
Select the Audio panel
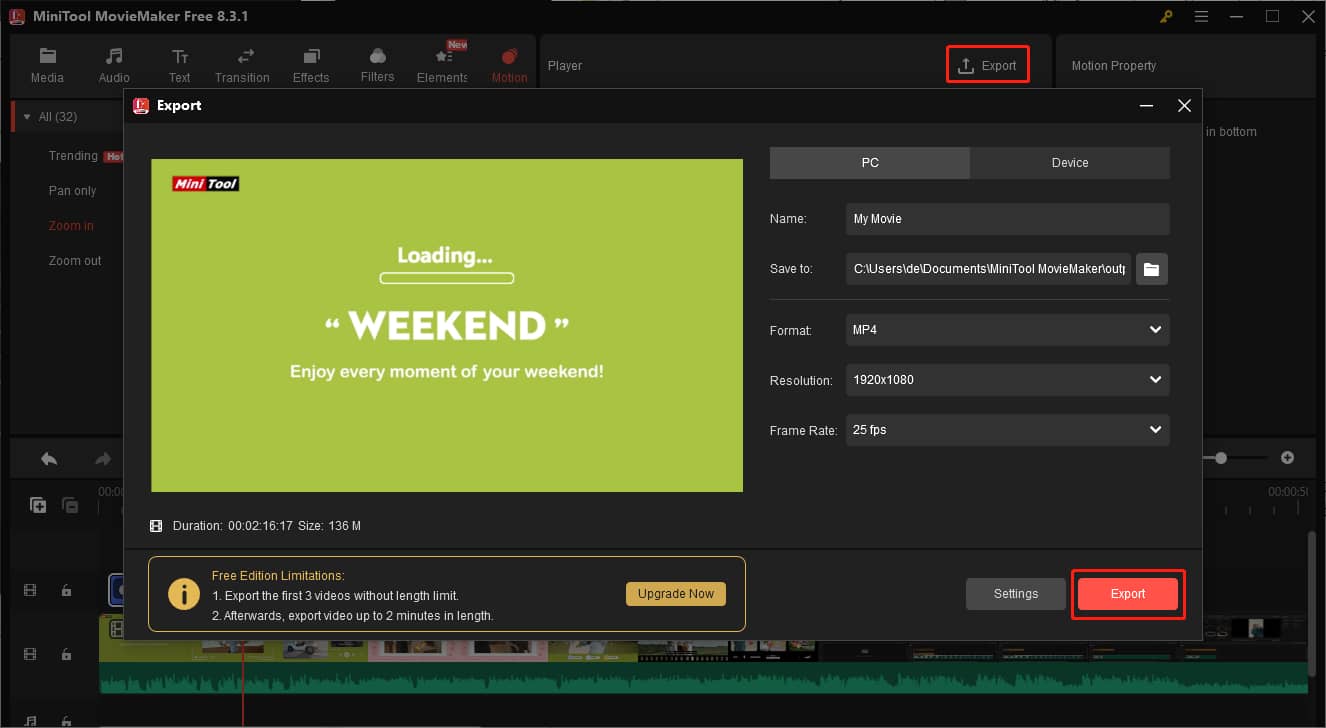click(113, 63)
